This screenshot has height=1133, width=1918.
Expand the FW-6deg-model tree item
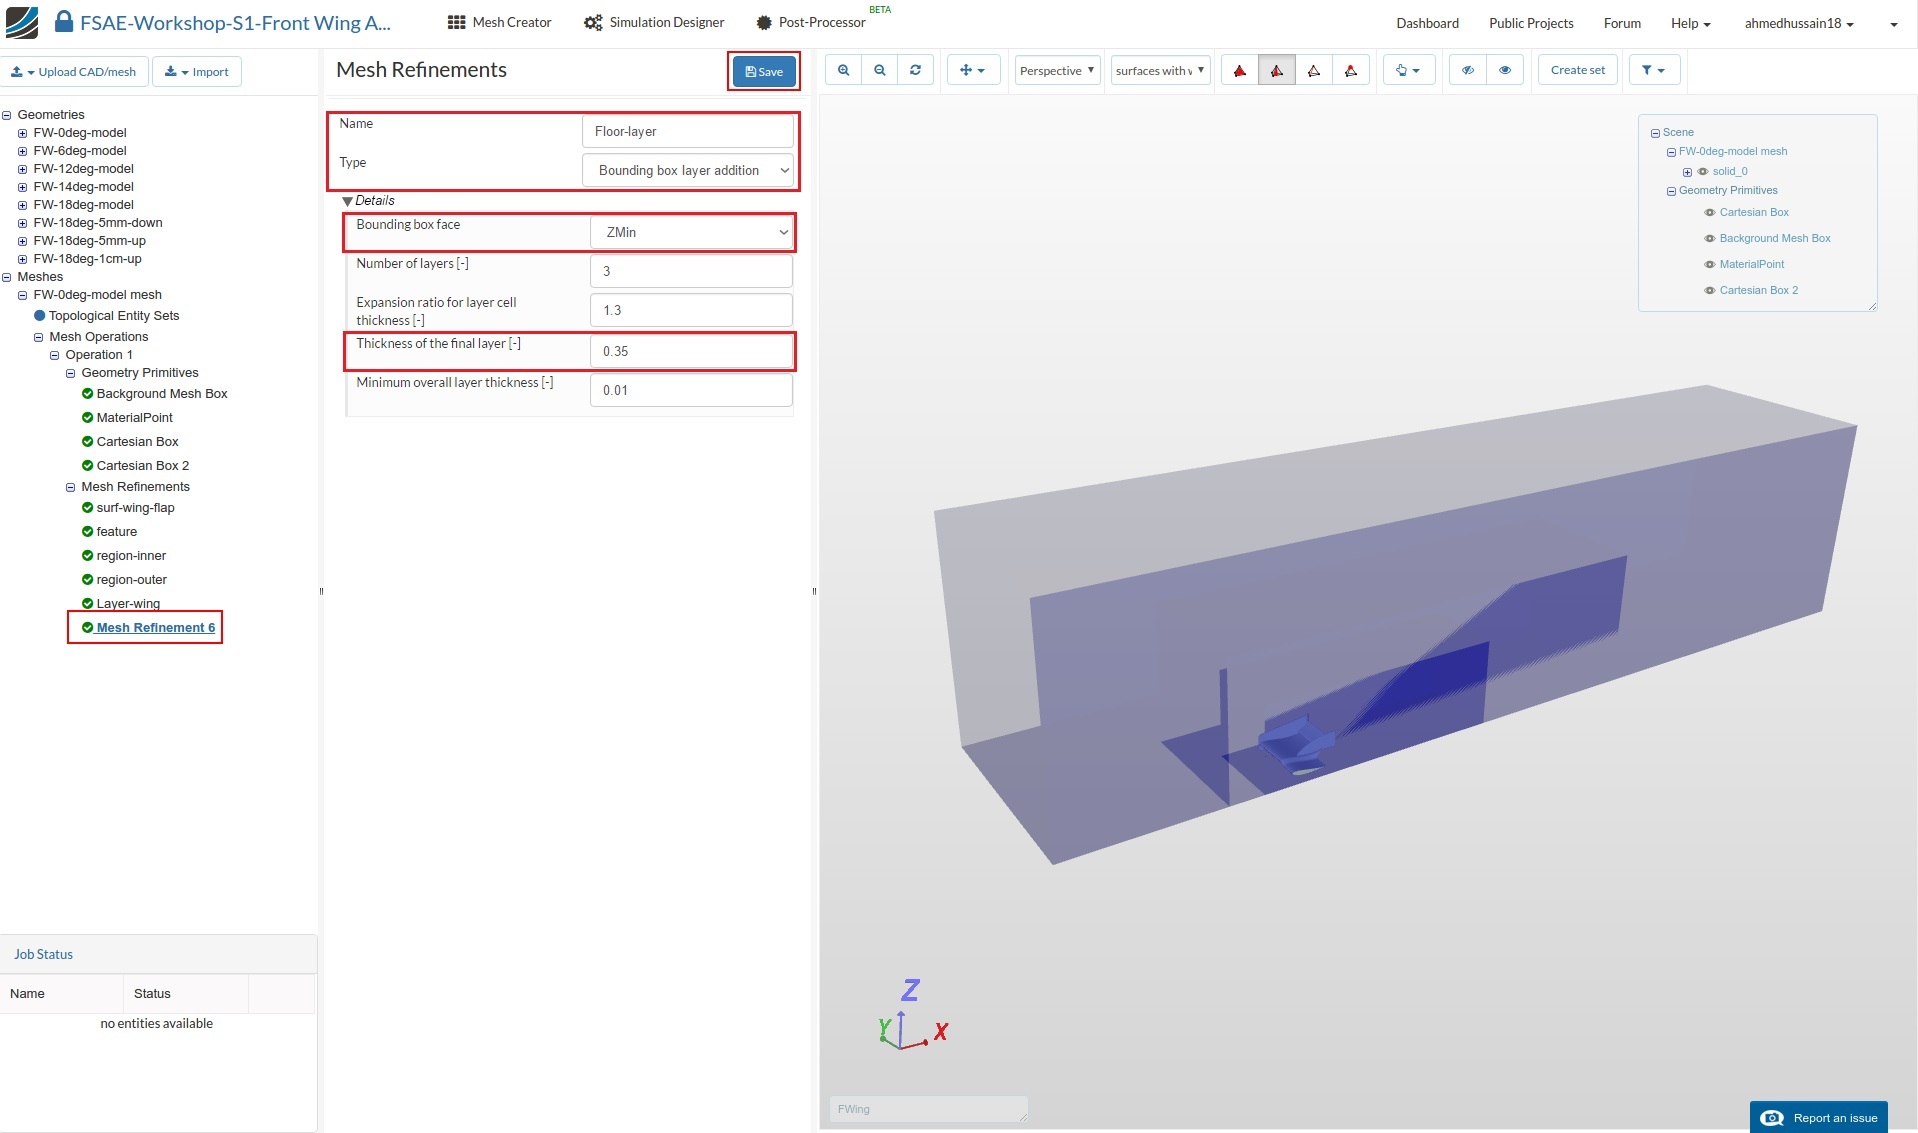point(21,151)
